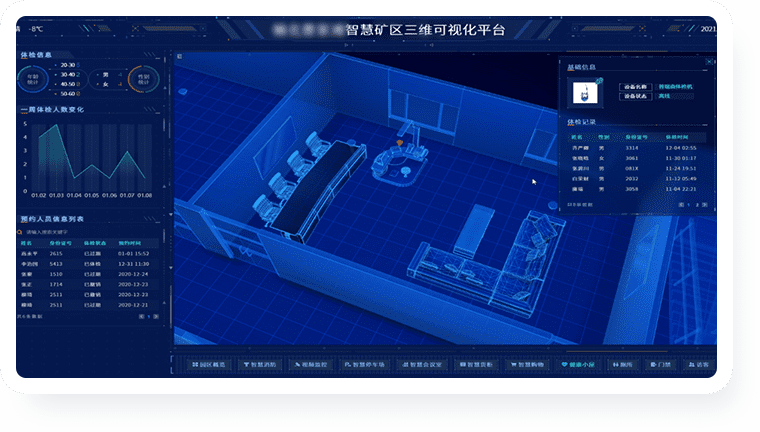The height and width of the screenshot is (432, 760).
Task: Close the 基础信息 popup panel
Action: pos(709,62)
